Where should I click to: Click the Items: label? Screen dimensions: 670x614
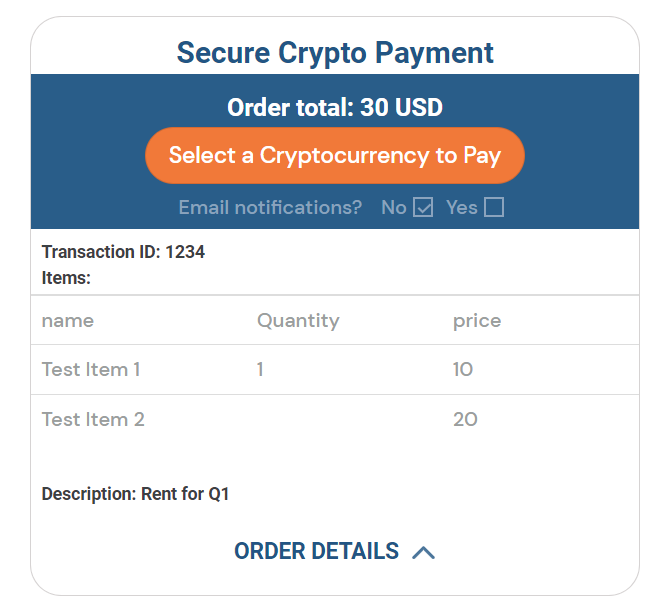coord(66,278)
